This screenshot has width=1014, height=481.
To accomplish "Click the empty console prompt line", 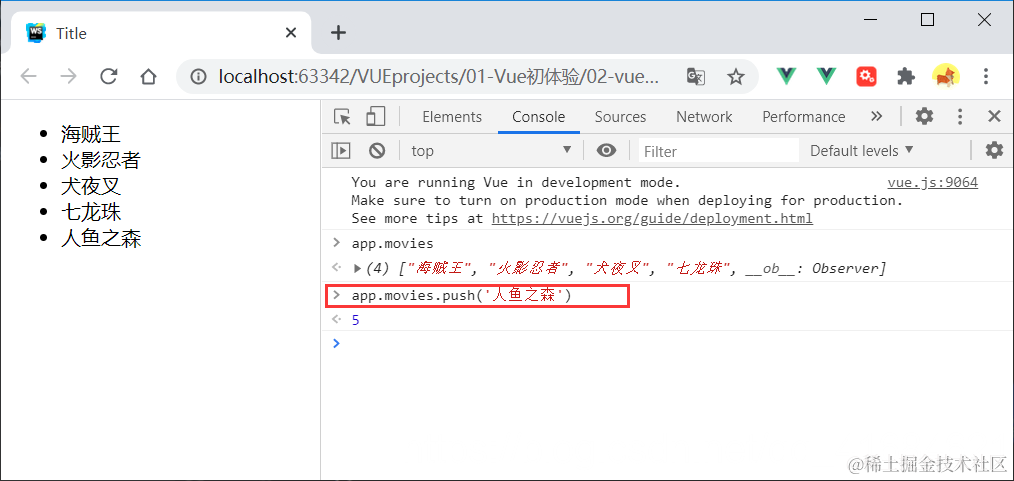I will coord(667,343).
